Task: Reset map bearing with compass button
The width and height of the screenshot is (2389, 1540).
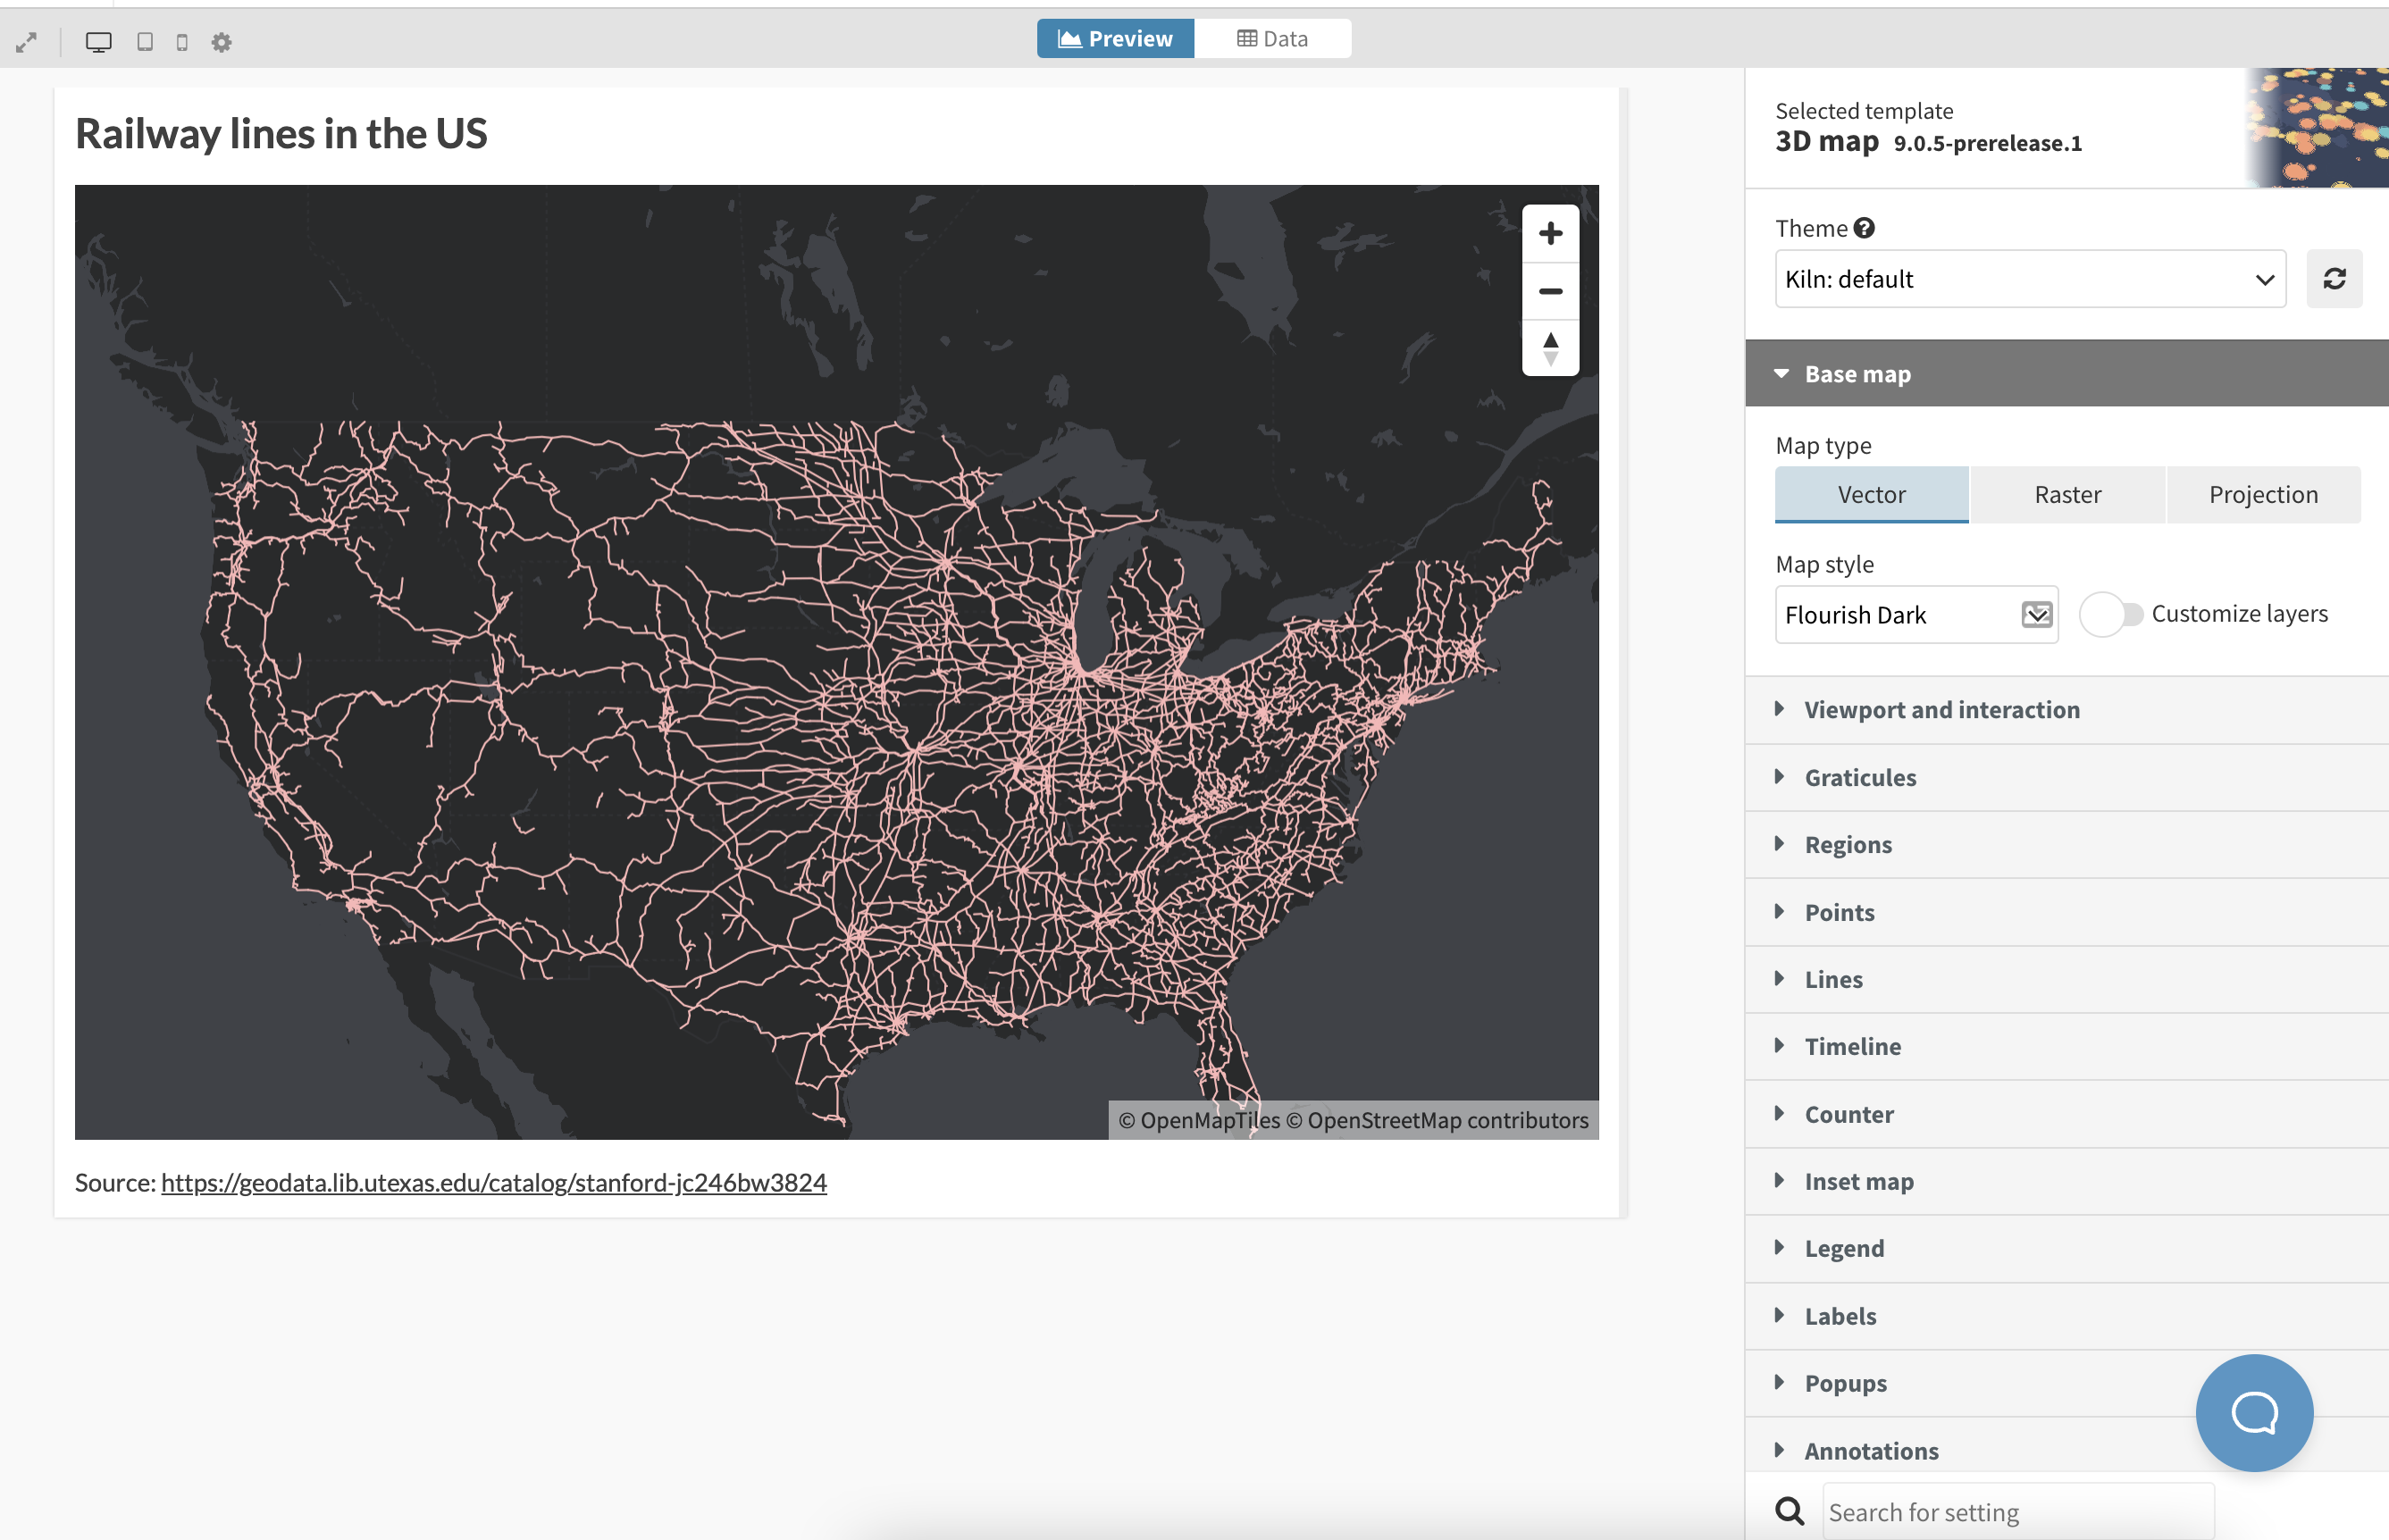Action: point(1550,348)
